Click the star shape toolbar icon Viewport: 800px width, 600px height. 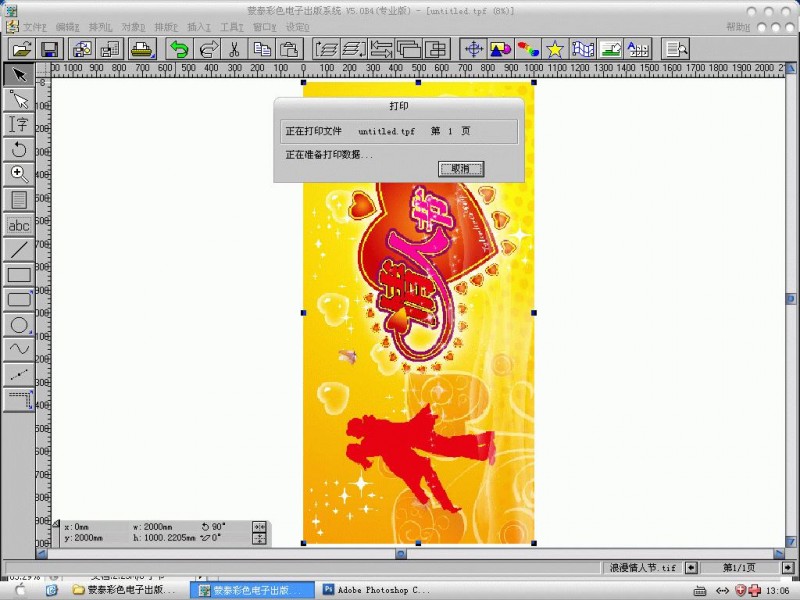point(554,48)
